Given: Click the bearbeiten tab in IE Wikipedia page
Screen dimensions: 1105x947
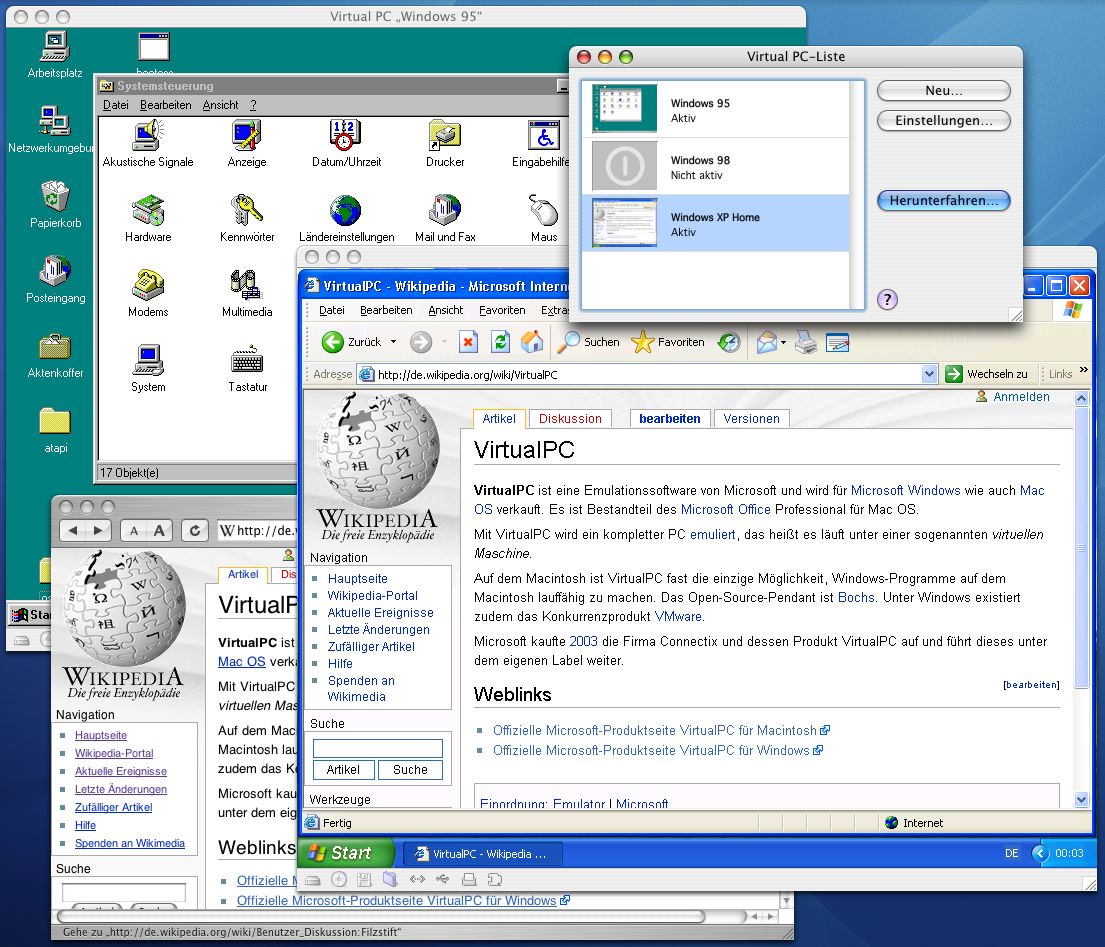Looking at the screenshot, I should 669,419.
